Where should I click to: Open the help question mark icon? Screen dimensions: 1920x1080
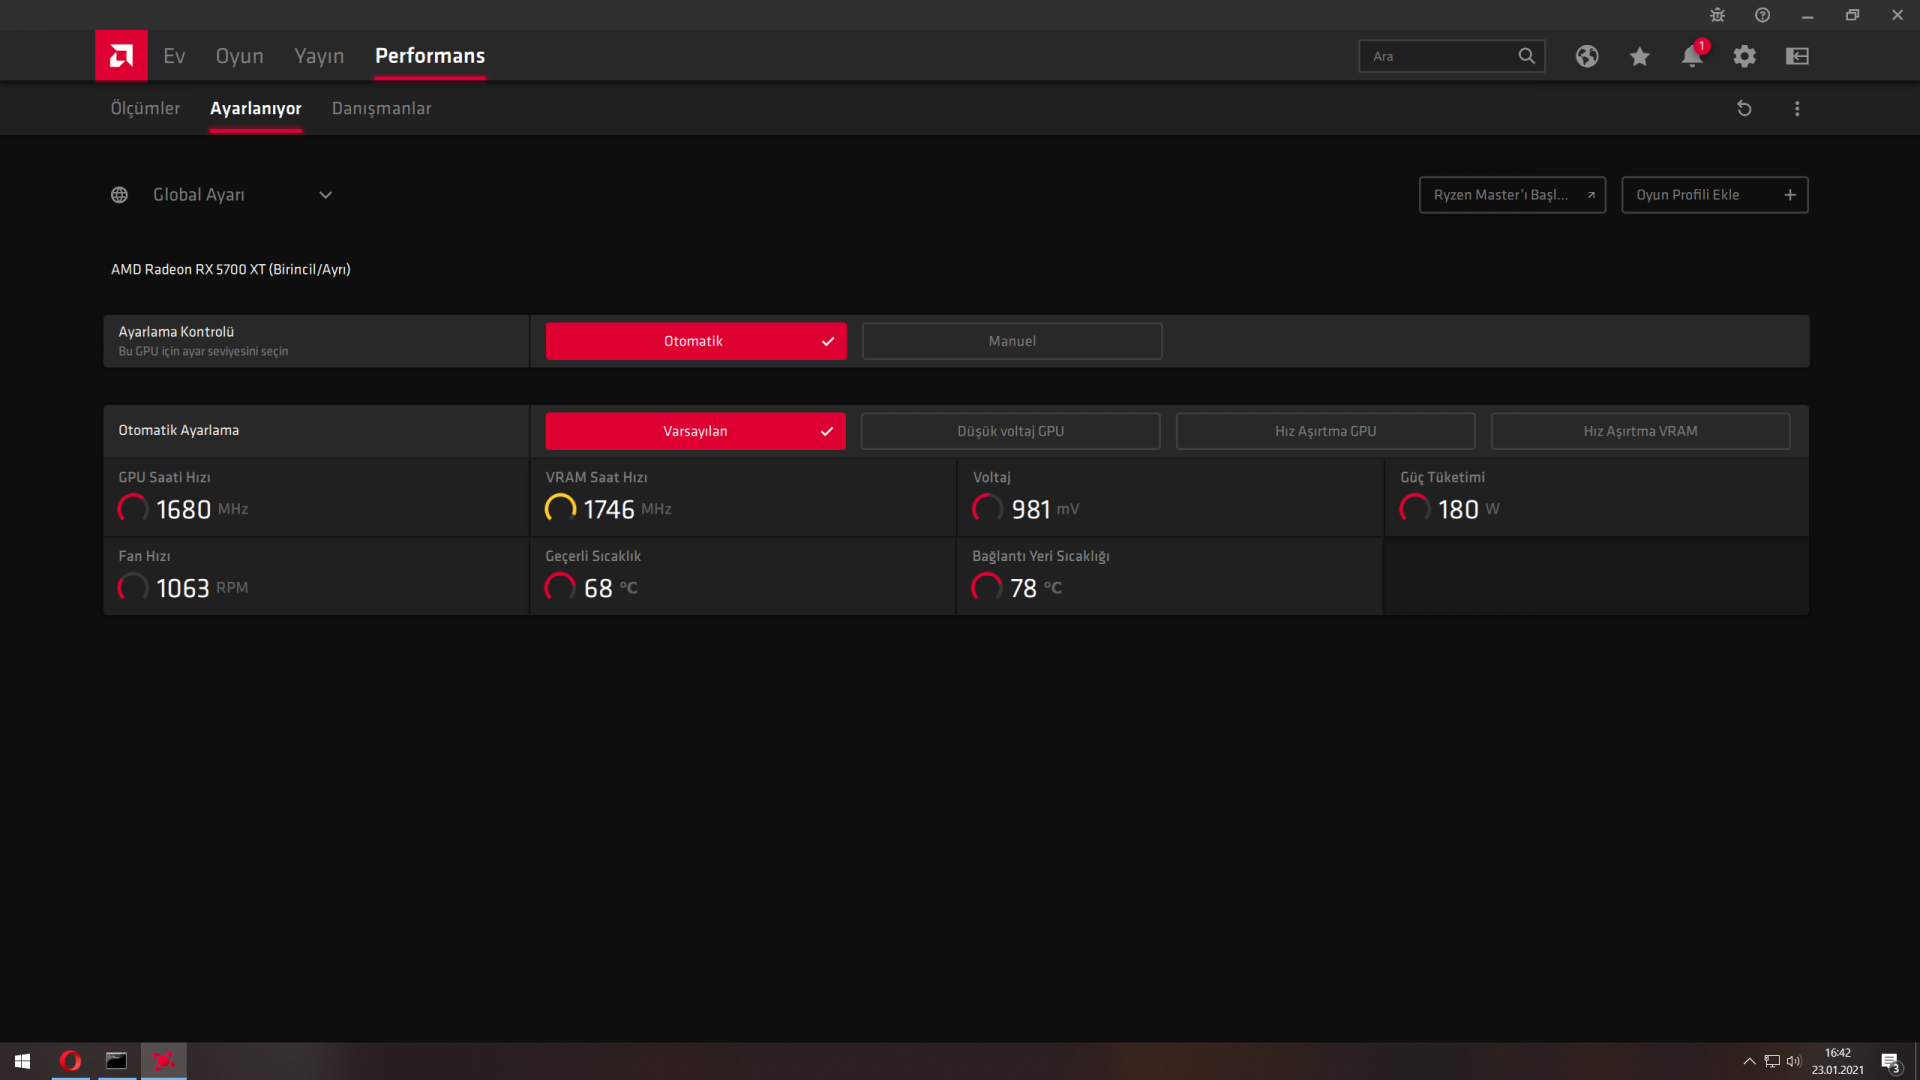(x=1762, y=15)
